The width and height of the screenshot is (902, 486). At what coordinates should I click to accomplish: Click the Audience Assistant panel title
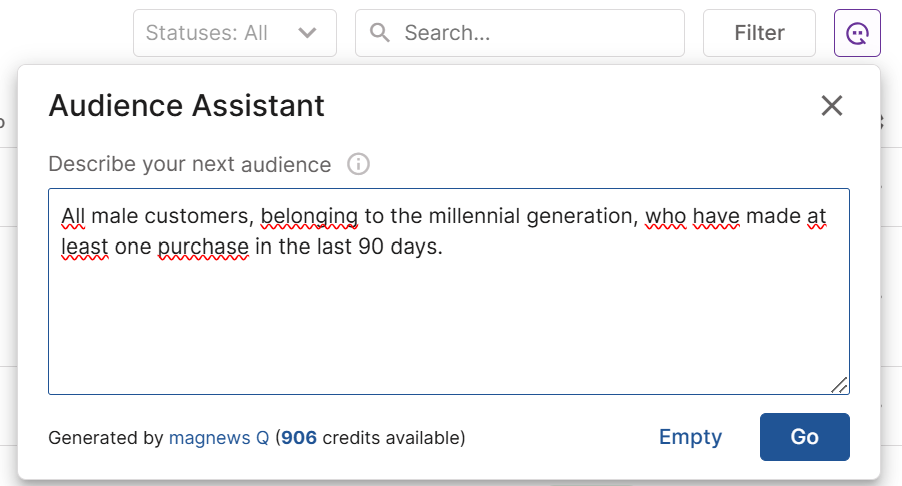[187, 106]
